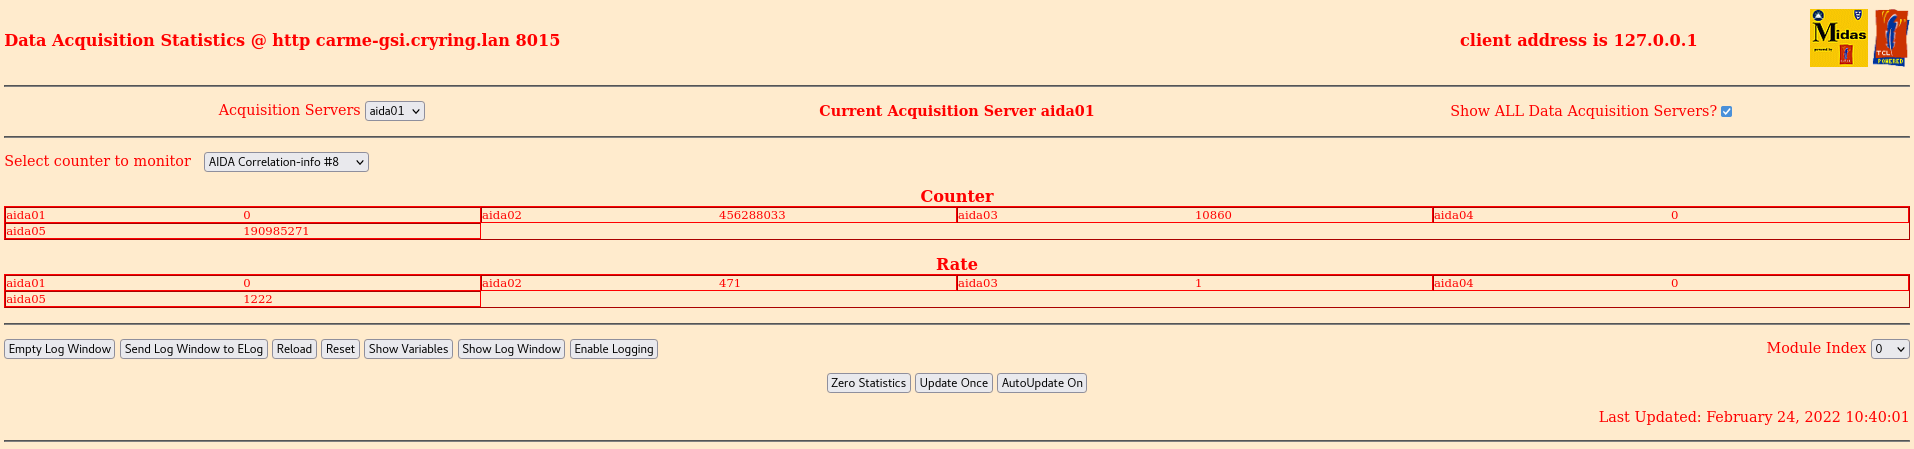Image resolution: width=1914 pixels, height=449 pixels.
Task: Click the Reset button
Action: (x=340, y=349)
